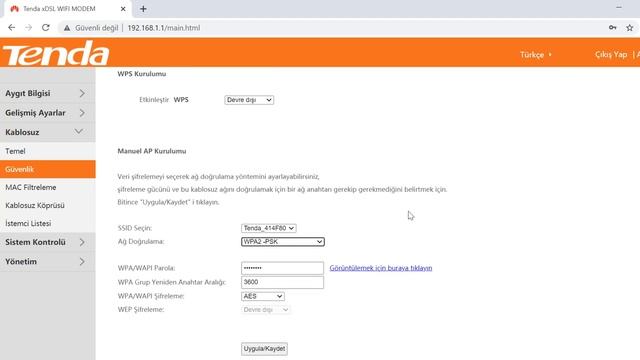Click the Uygula/Kaydet button
640x360 pixels.
[264, 349]
